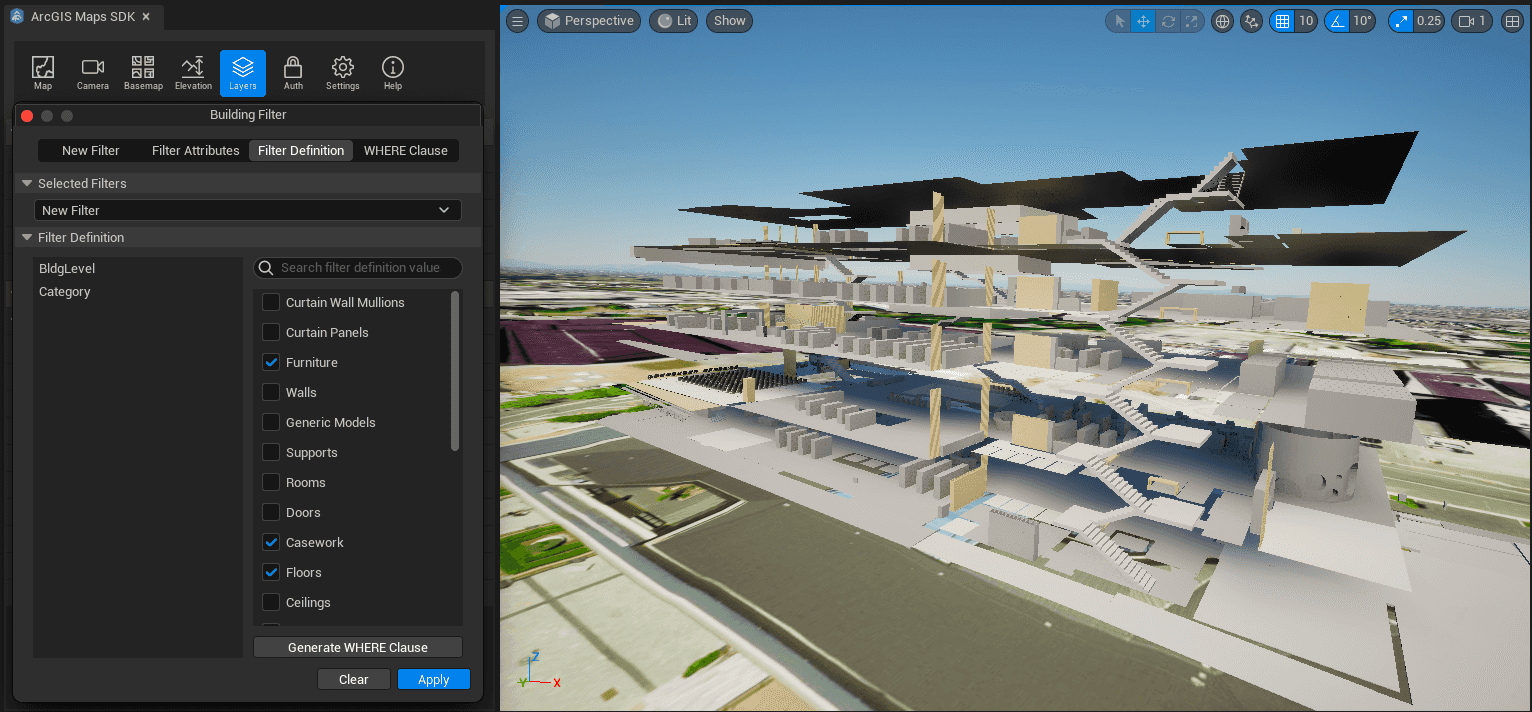
Task: Open the Basemap panel
Action: (142, 70)
